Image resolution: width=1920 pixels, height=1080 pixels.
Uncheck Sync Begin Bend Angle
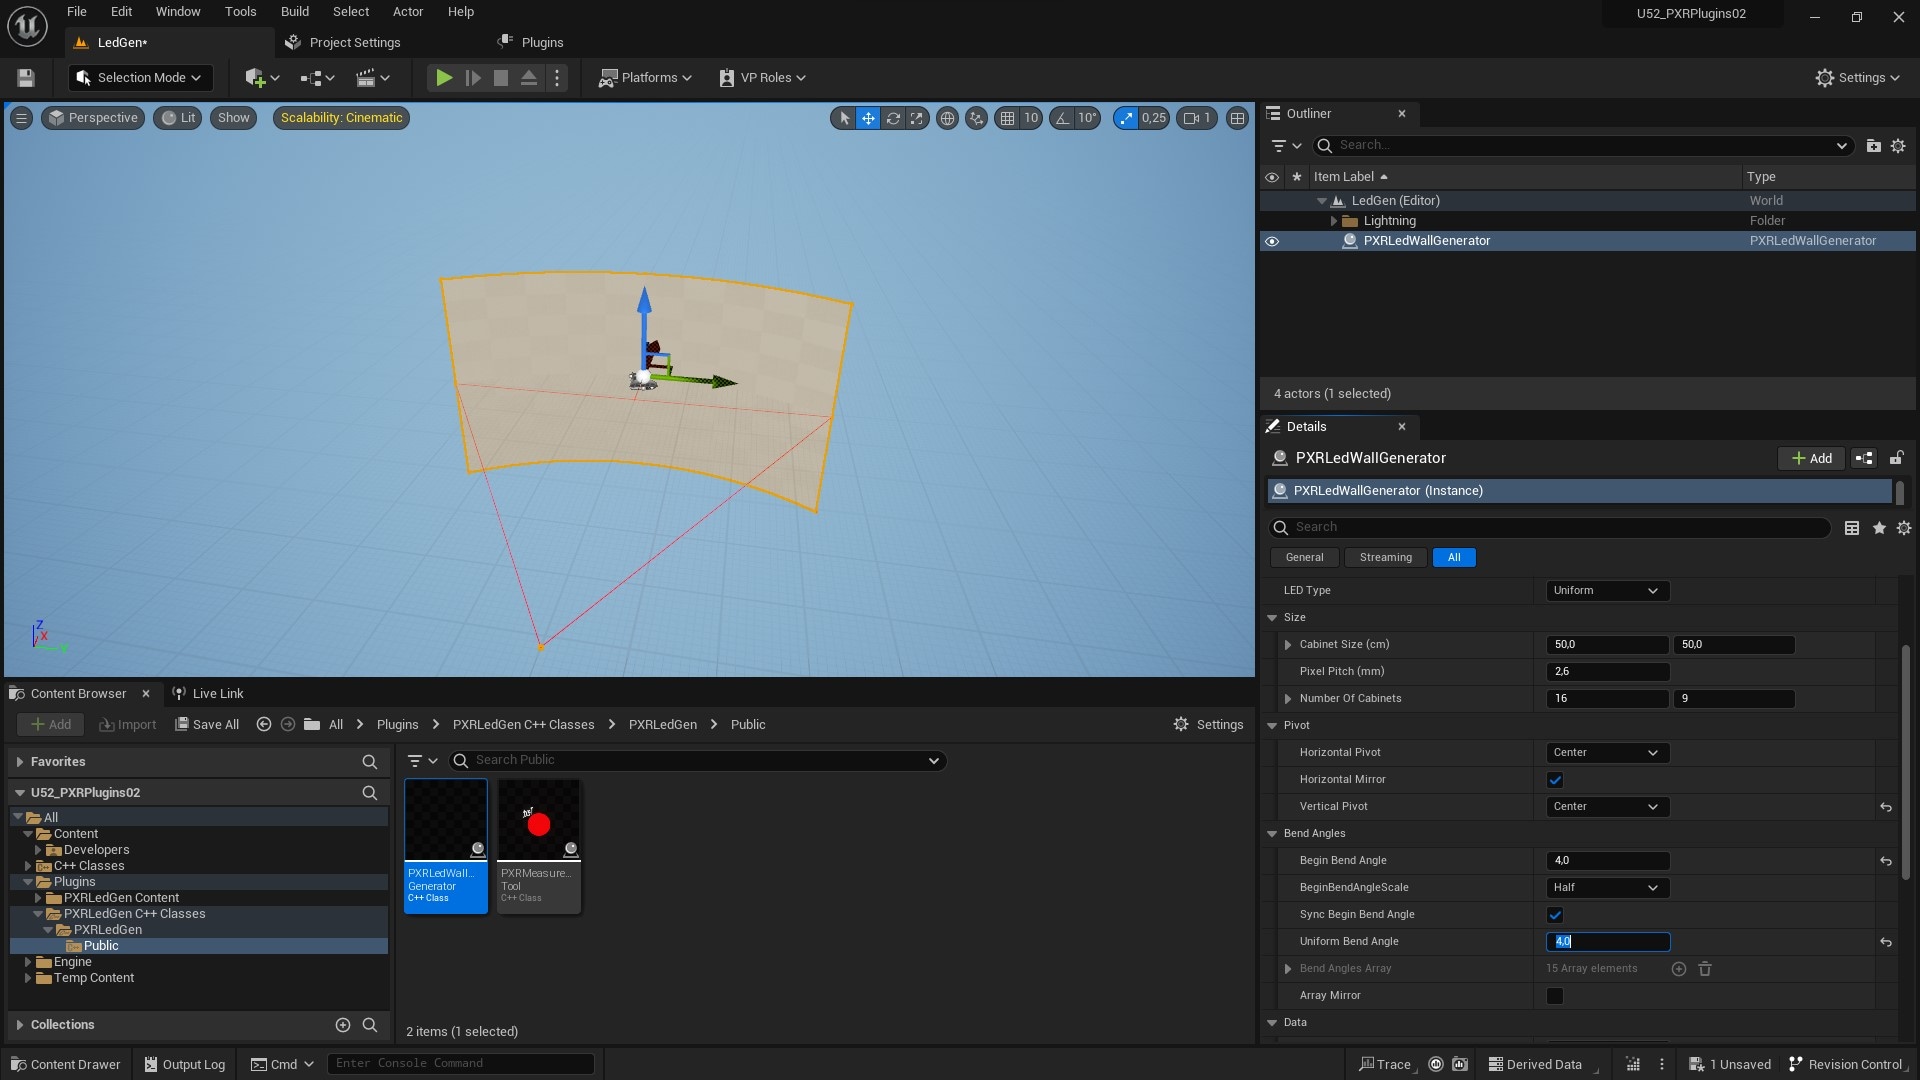1555,914
